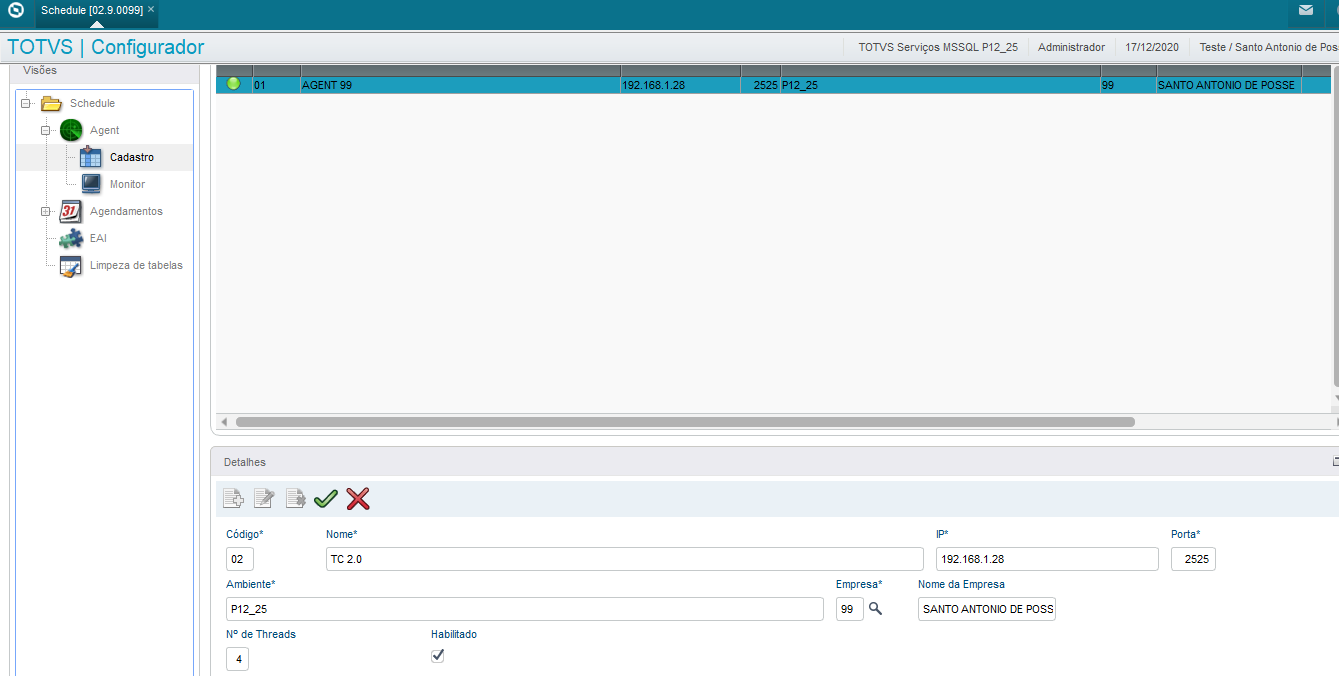Click the TOTVS logo icon in title bar
Image resolution: width=1339 pixels, height=676 pixels.
coord(16,10)
